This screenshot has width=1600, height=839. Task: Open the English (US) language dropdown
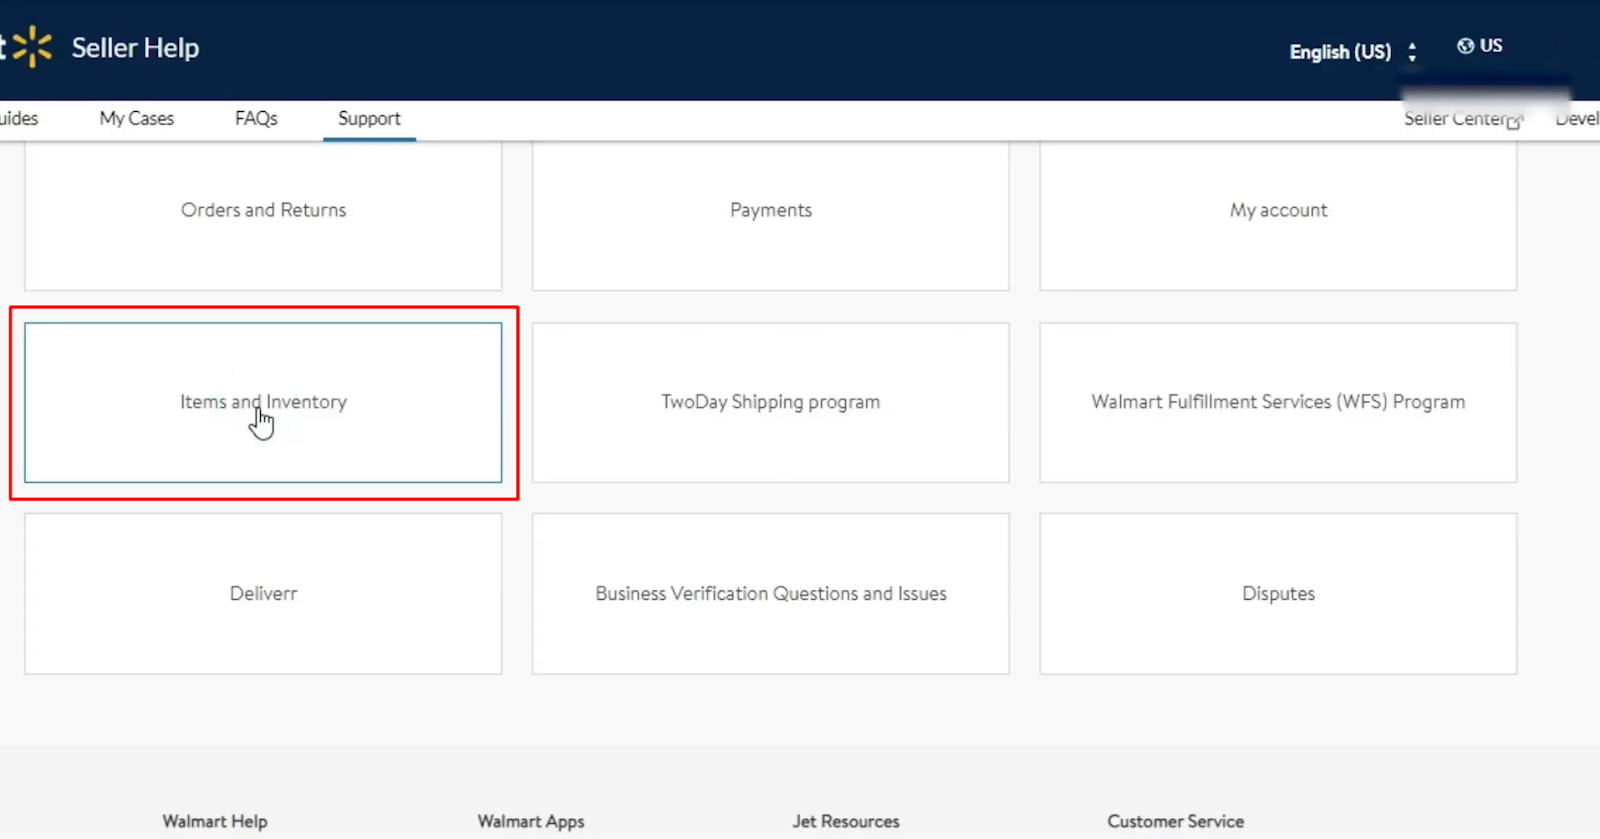(1352, 52)
